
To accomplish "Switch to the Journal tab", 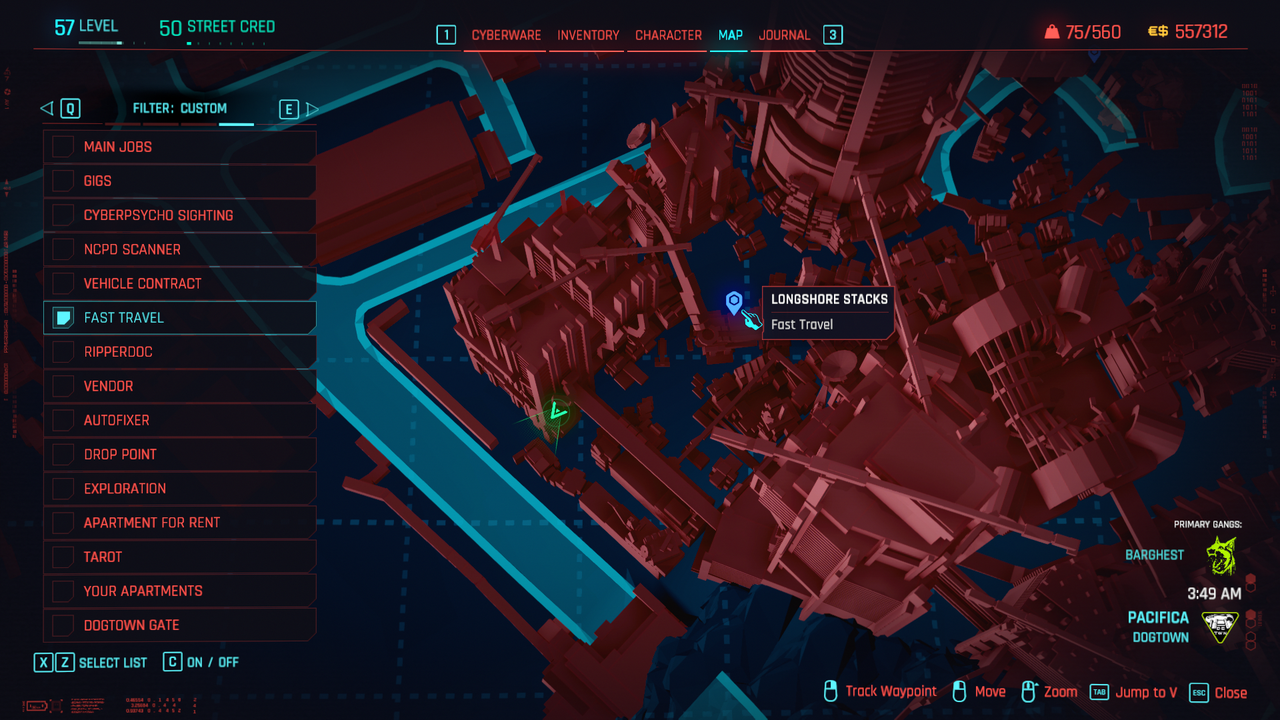I will pos(784,35).
